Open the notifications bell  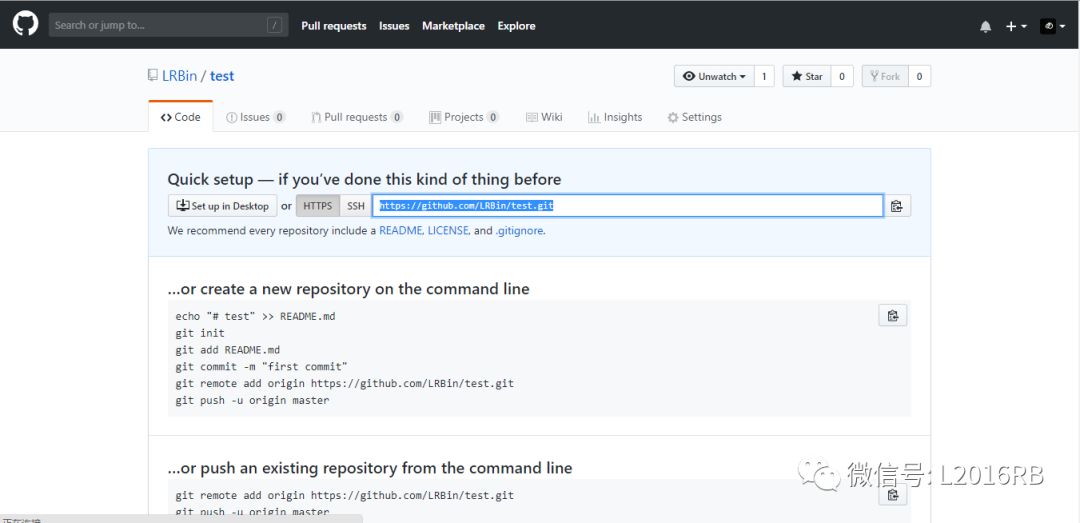(986, 26)
